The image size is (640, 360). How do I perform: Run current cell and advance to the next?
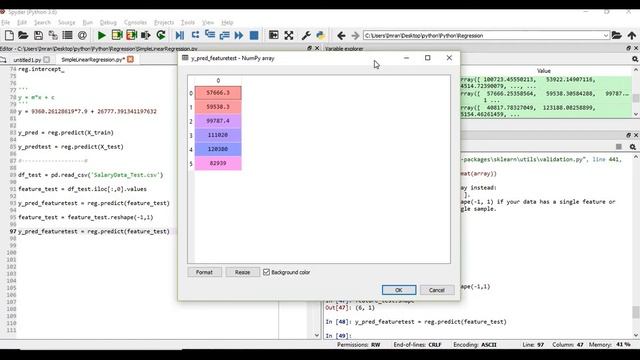tap(131, 36)
